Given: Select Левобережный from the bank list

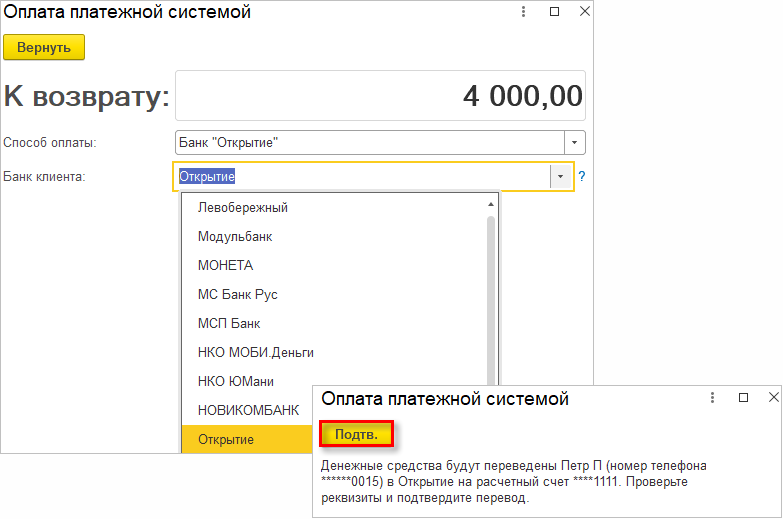Looking at the screenshot, I should [x=334, y=207].
